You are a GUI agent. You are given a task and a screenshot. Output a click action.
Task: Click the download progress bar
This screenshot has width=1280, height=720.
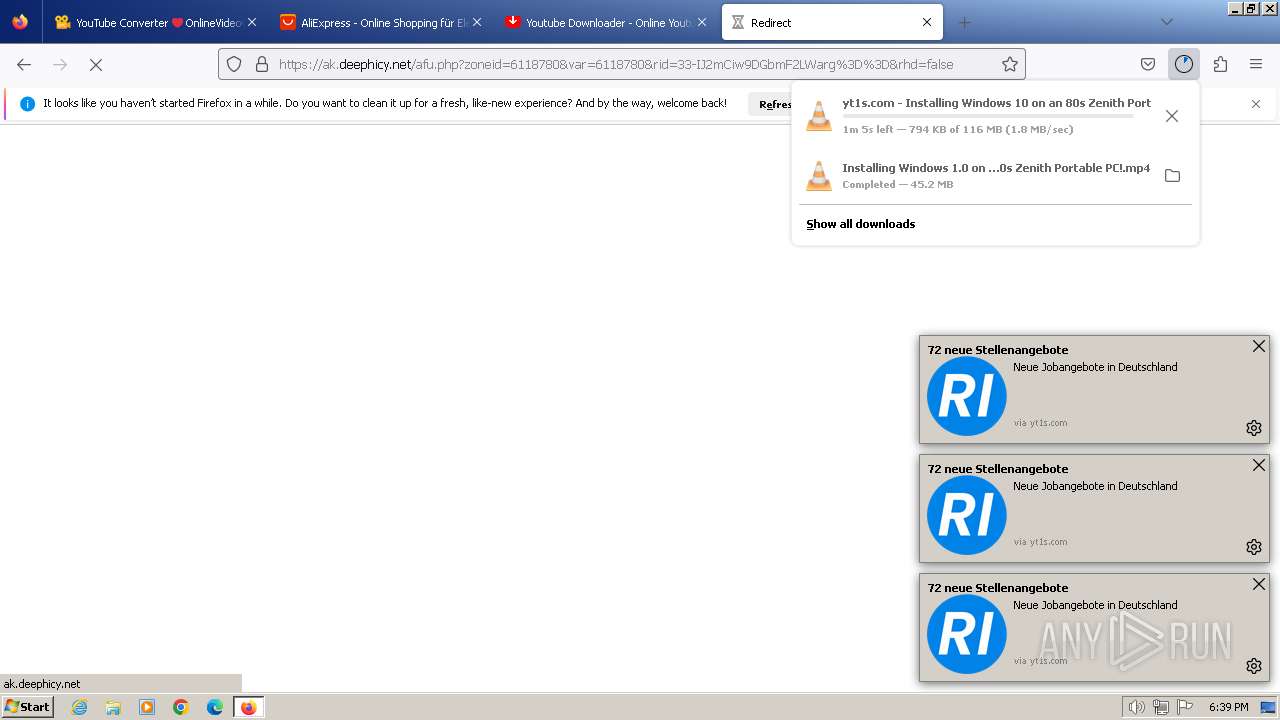tap(988, 116)
